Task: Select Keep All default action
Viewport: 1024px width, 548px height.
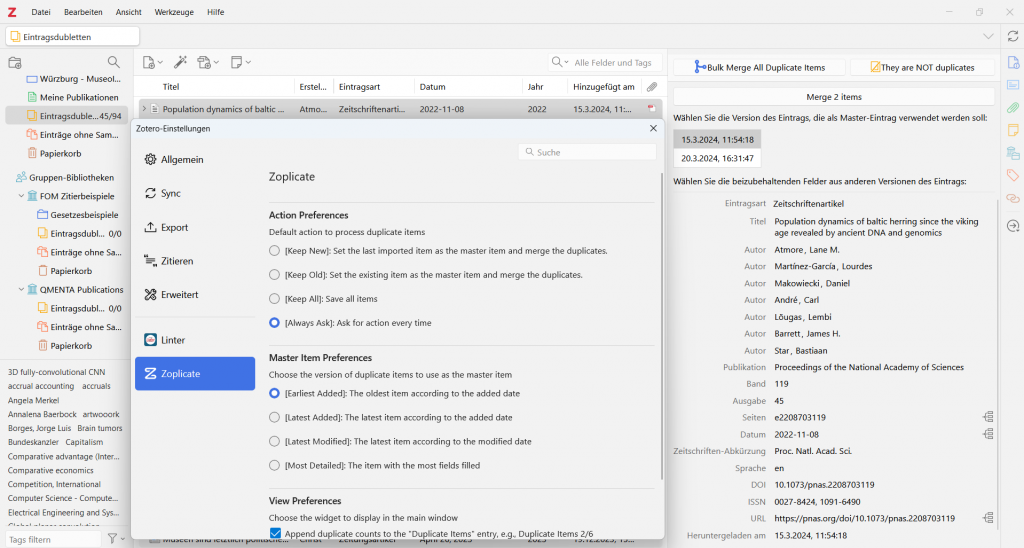Action: (x=274, y=298)
